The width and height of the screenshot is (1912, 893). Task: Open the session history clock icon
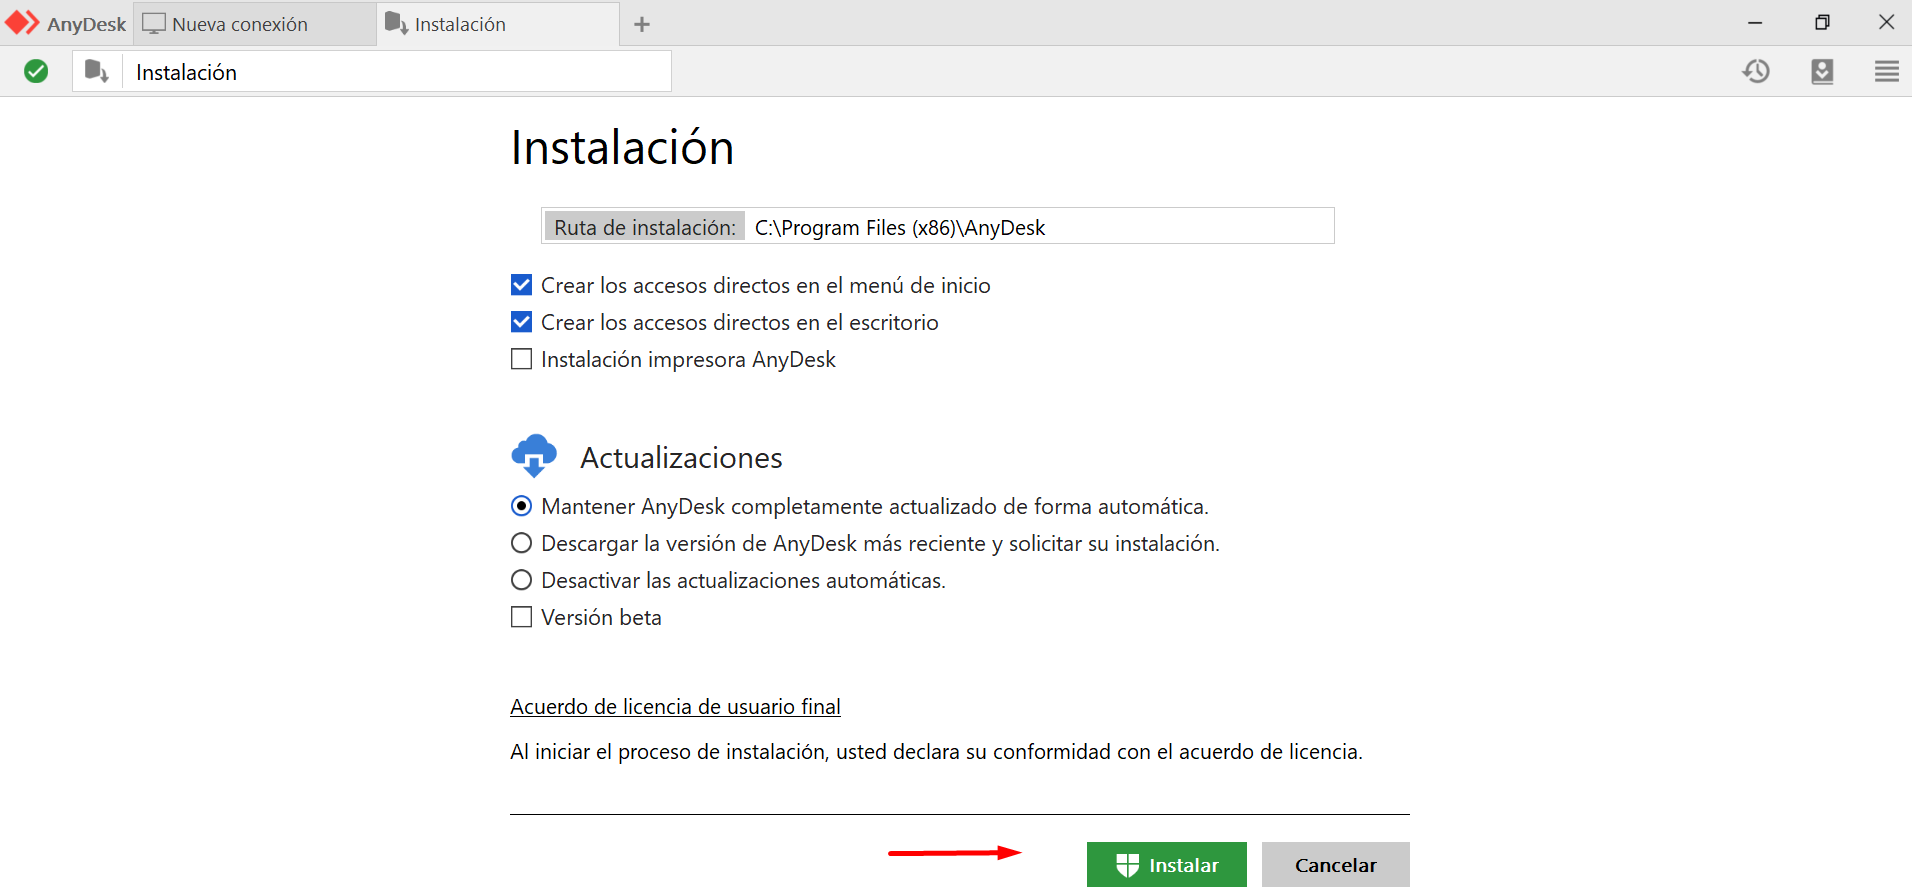point(1756,71)
